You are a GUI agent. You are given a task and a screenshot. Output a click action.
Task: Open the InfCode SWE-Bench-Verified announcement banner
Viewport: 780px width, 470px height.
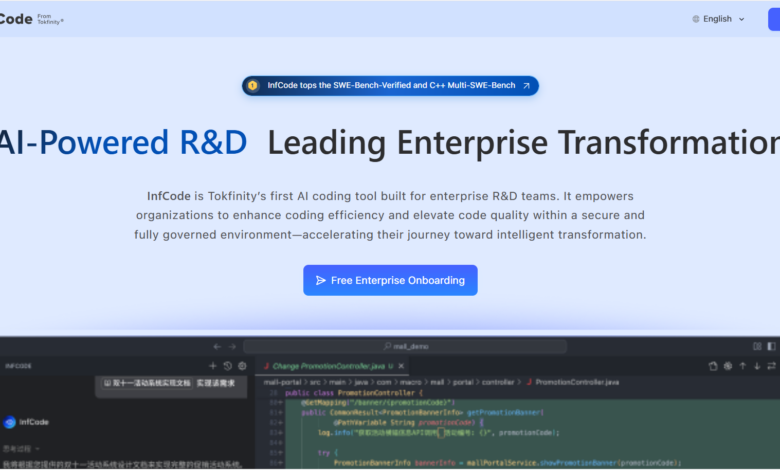click(390, 86)
